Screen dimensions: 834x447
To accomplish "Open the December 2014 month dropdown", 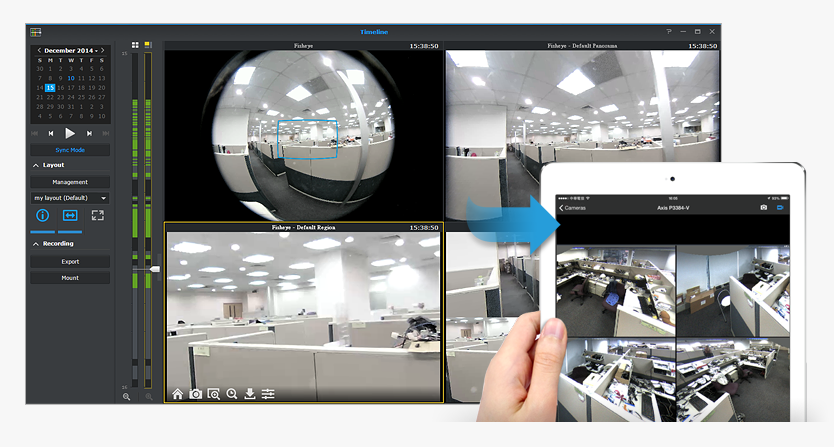I will pyautogui.click(x=71, y=51).
